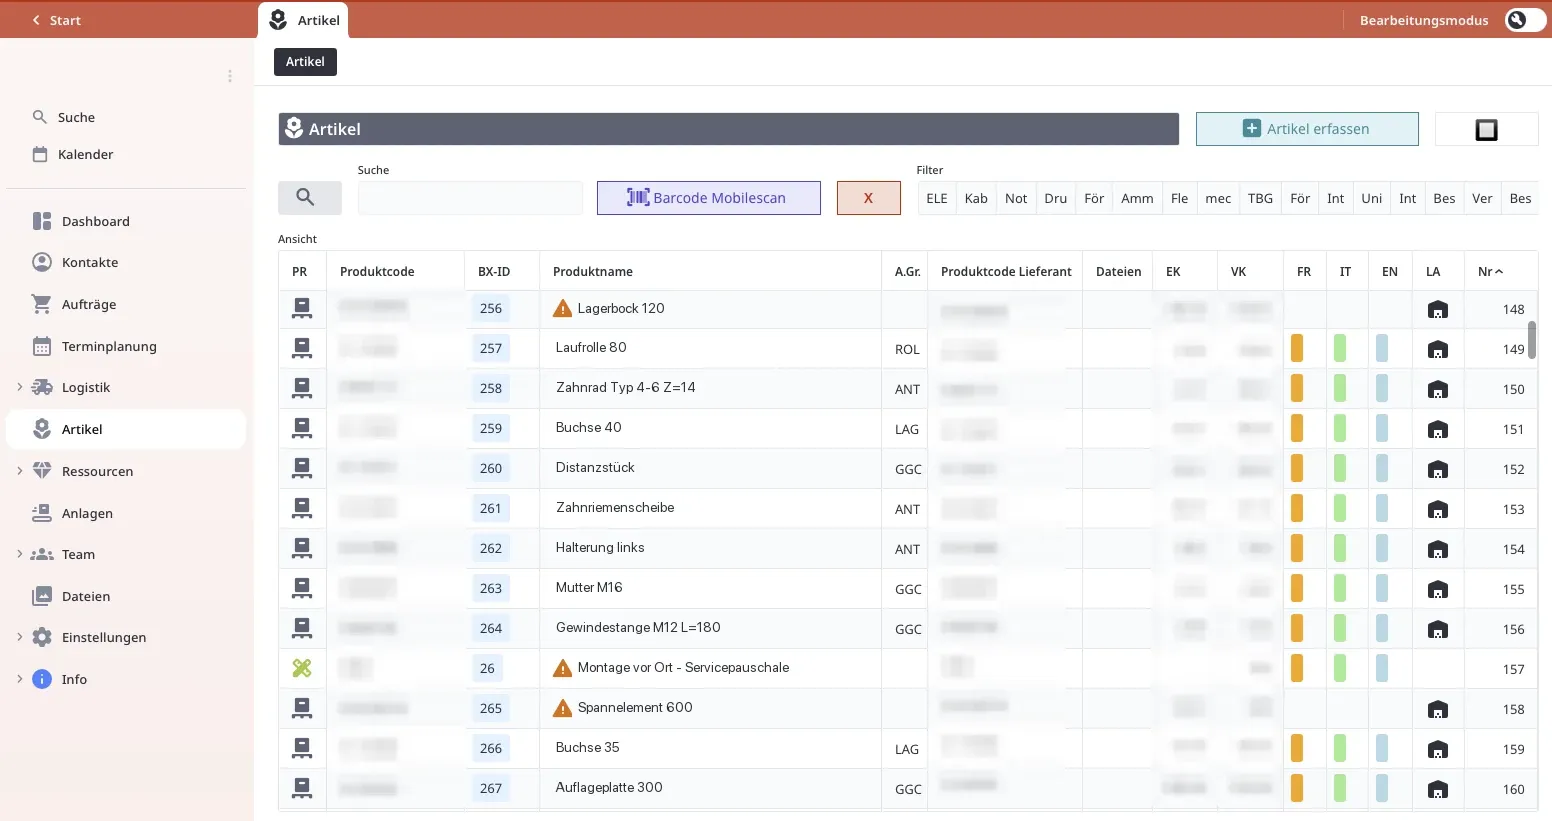The width and height of the screenshot is (1552, 821).
Task: Click warehouse icon in Buchse 40 row
Action: [x=1438, y=429]
